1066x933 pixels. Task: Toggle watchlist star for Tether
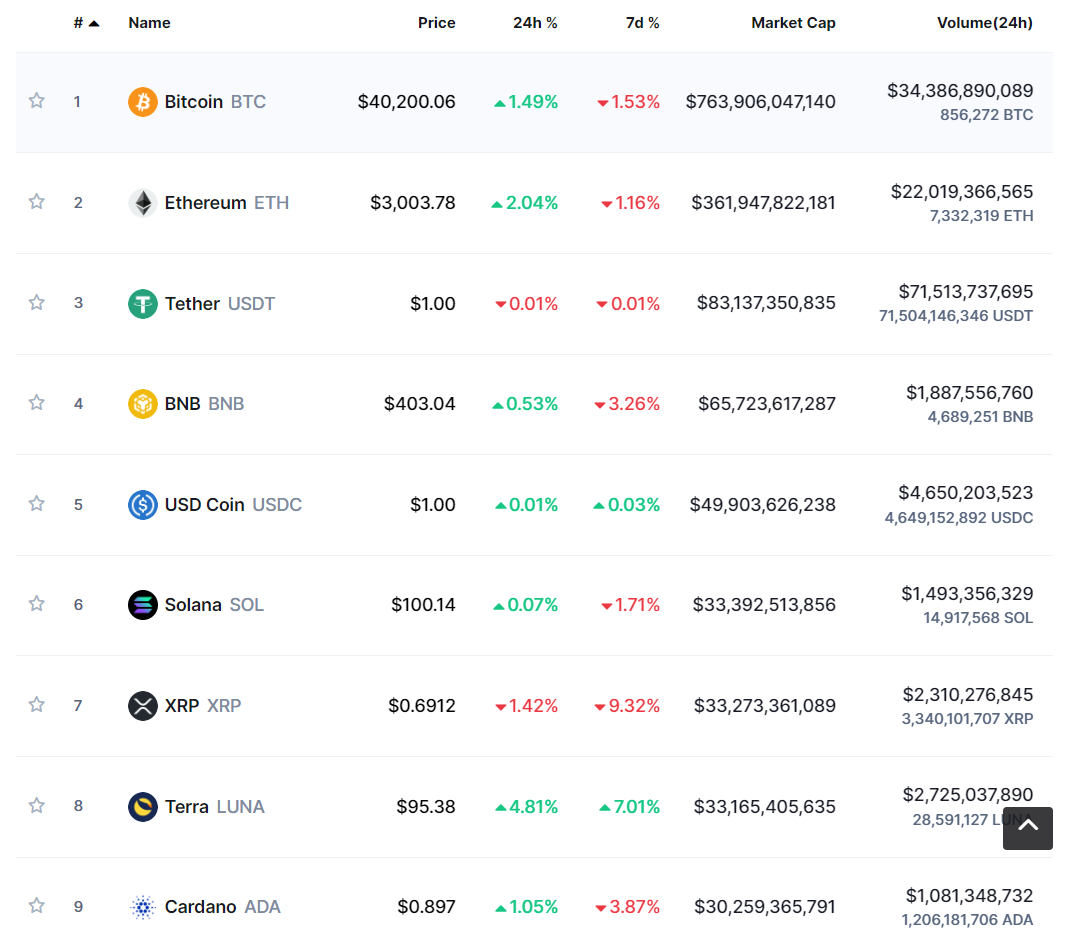37,302
